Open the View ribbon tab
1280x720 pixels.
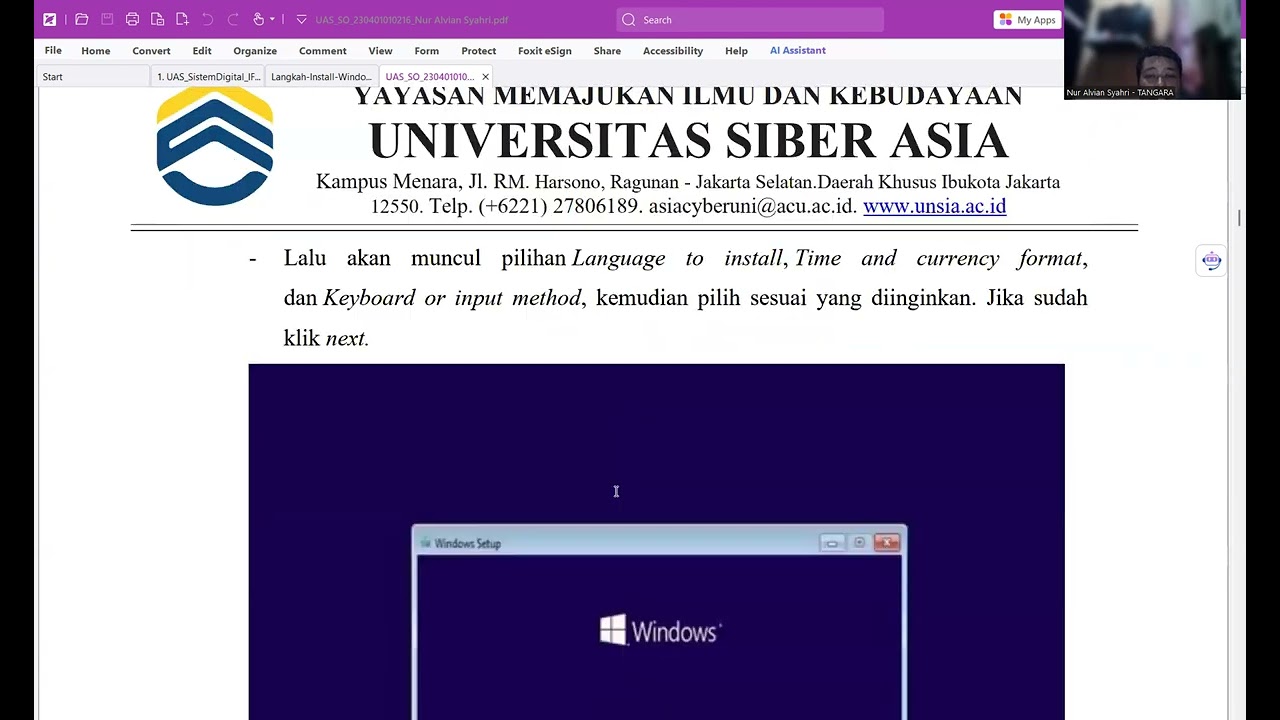[380, 50]
